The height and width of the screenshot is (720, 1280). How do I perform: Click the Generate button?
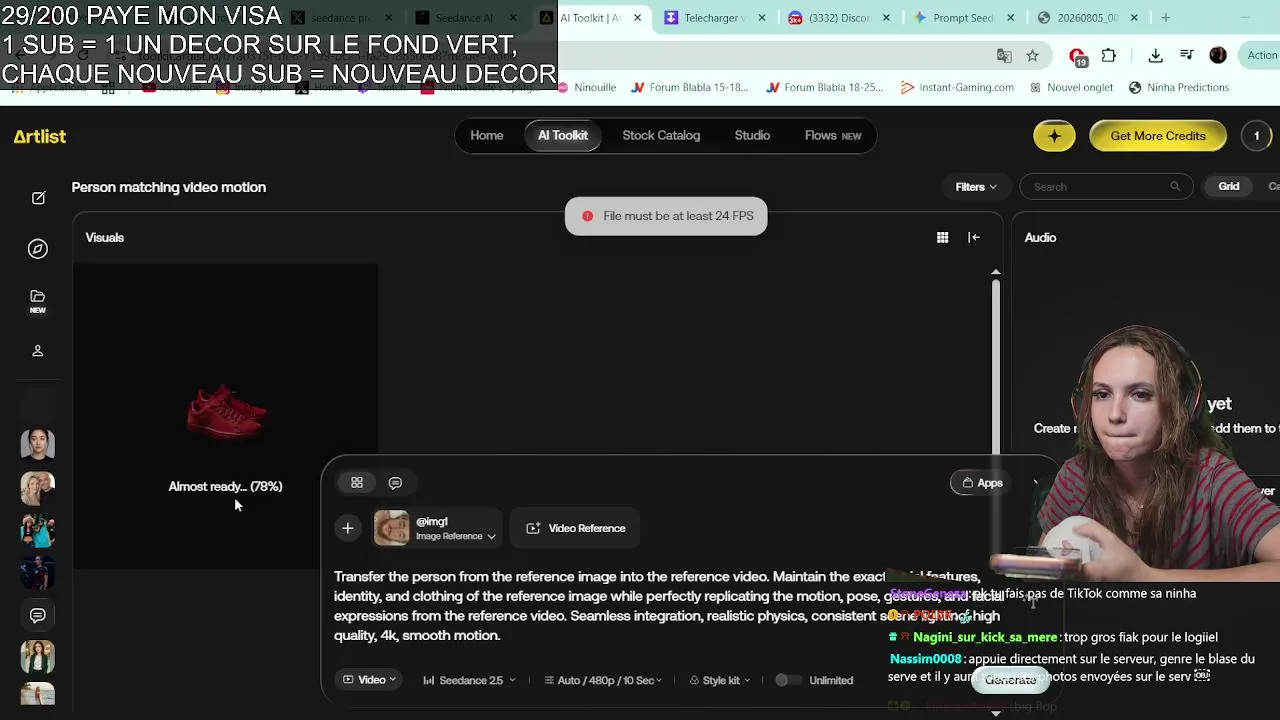1010,680
